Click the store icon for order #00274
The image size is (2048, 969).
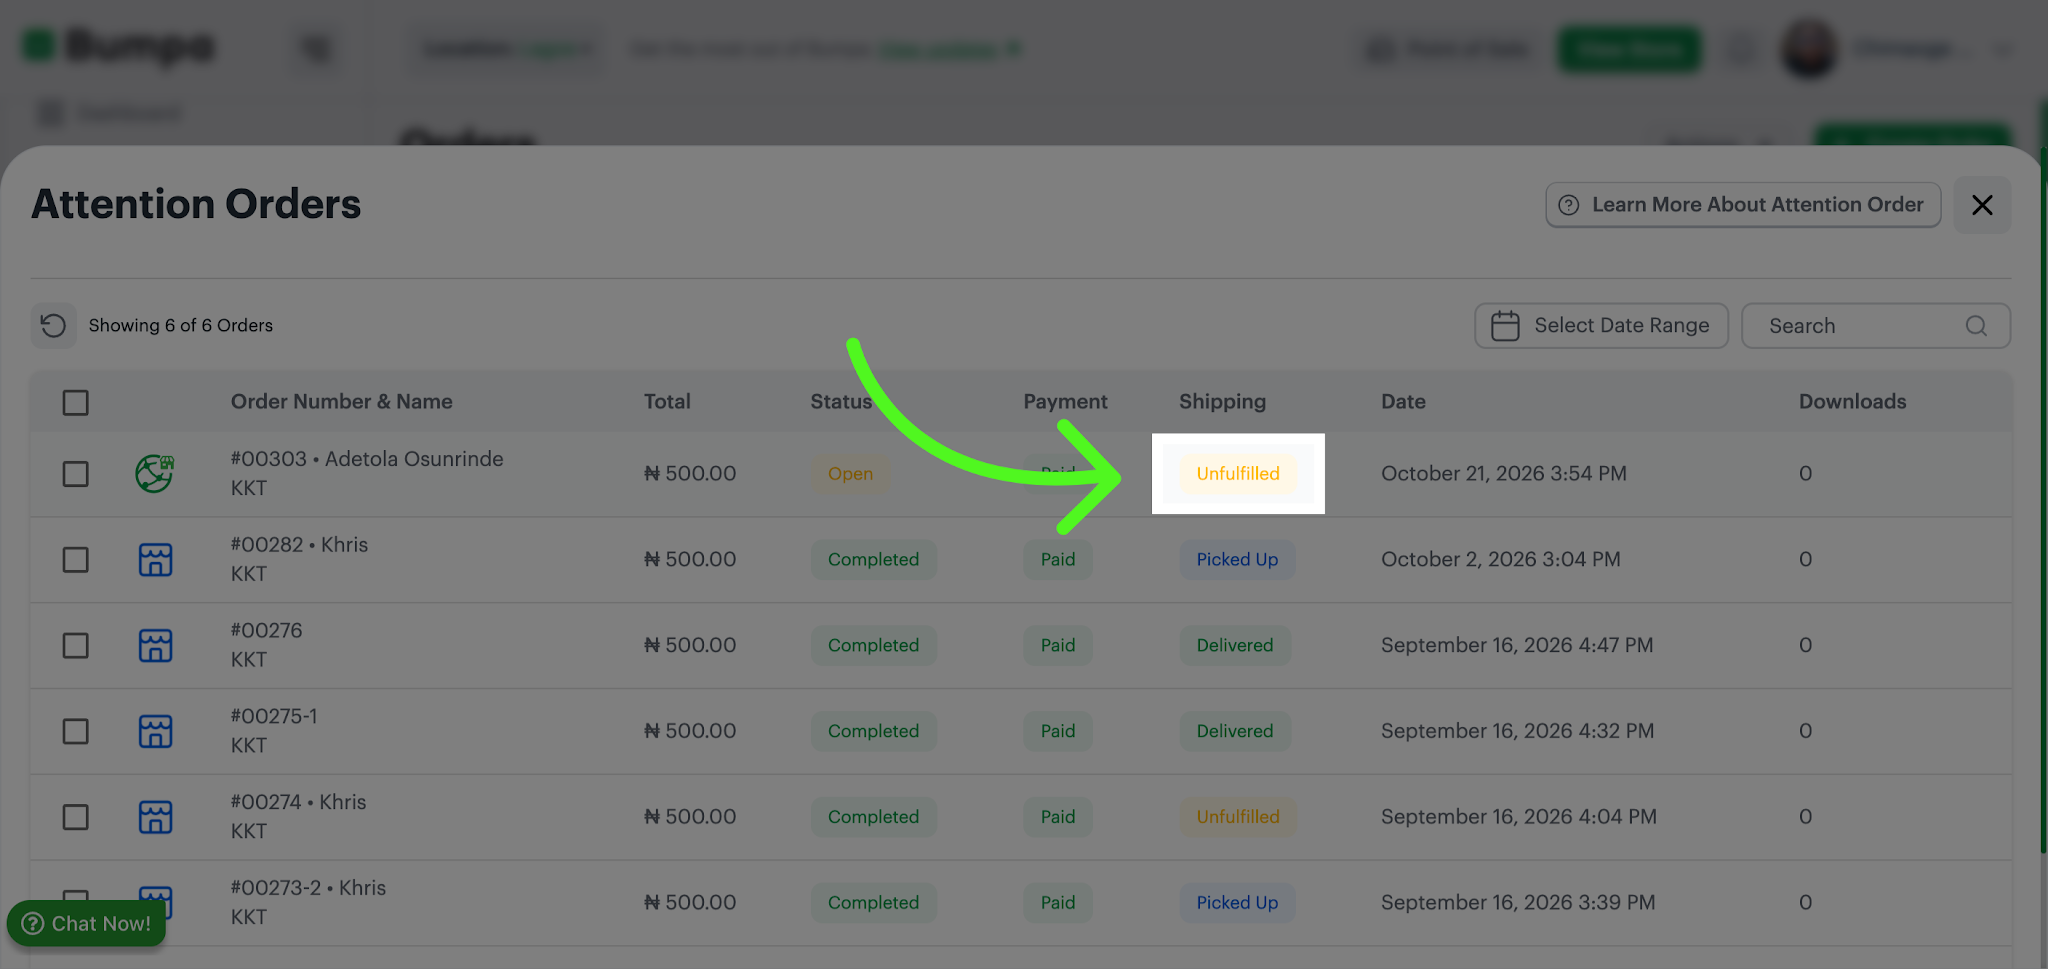tap(155, 817)
